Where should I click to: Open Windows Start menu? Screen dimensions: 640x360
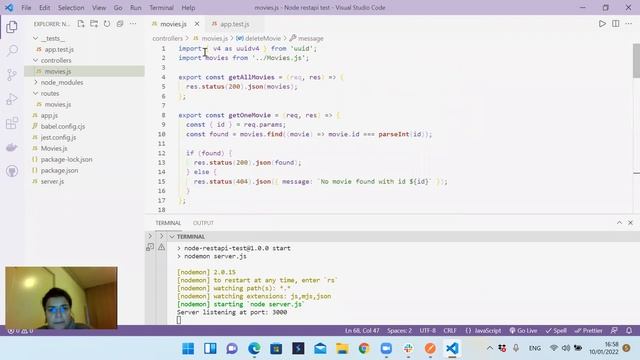point(188,349)
